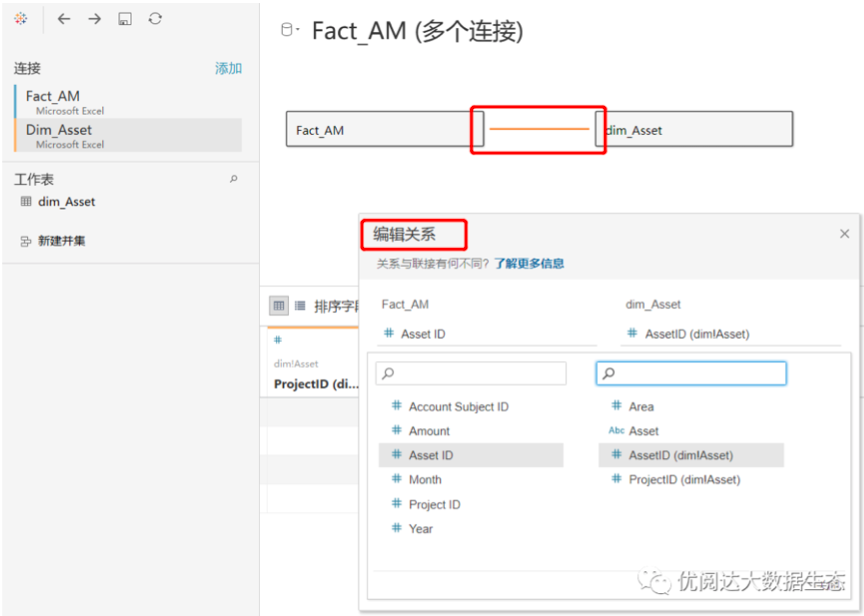Screen dimensions: 864x616
Task: Refresh the data source
Action: (155, 19)
